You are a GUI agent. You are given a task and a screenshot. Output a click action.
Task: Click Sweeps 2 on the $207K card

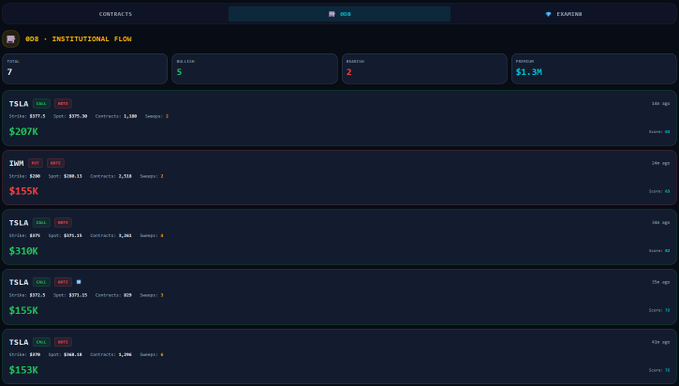tap(167, 116)
